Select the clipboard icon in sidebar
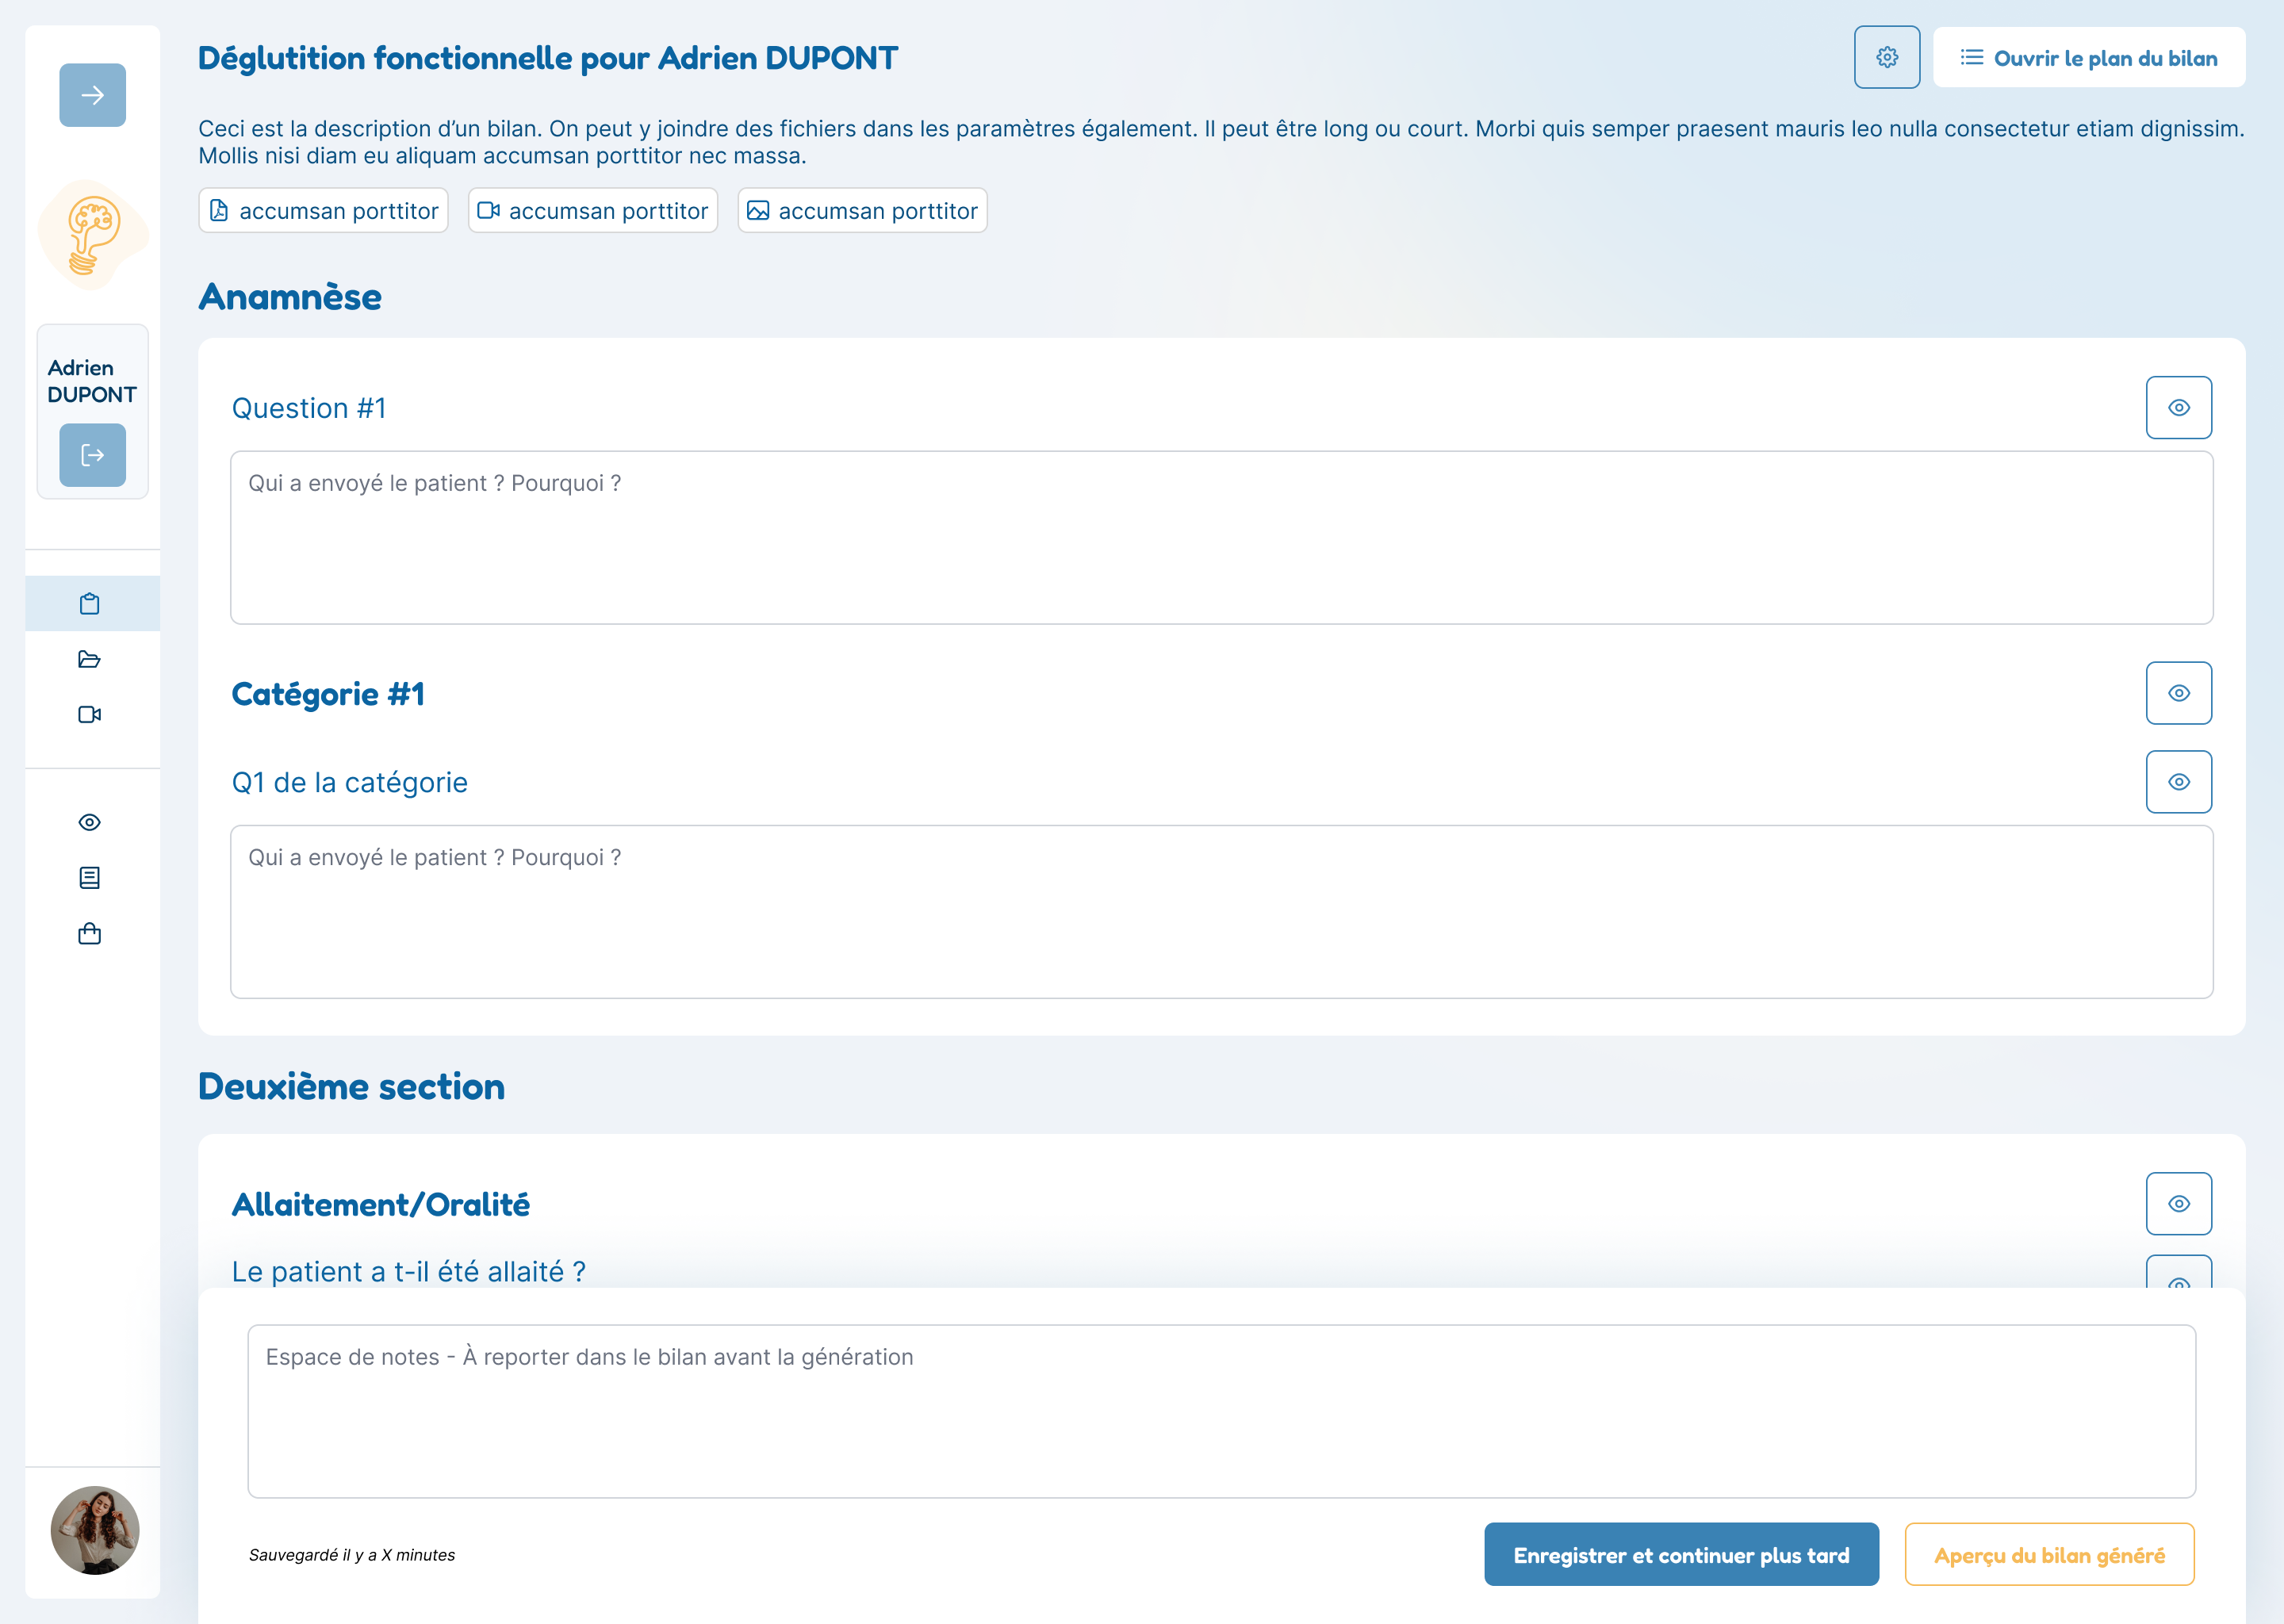This screenshot has width=2284, height=1624. coord(90,603)
